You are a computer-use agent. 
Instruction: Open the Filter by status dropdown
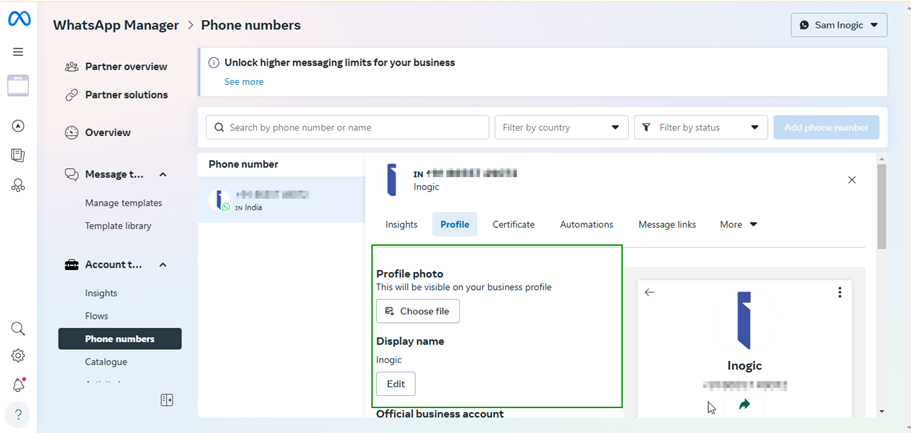pyautogui.click(x=700, y=128)
